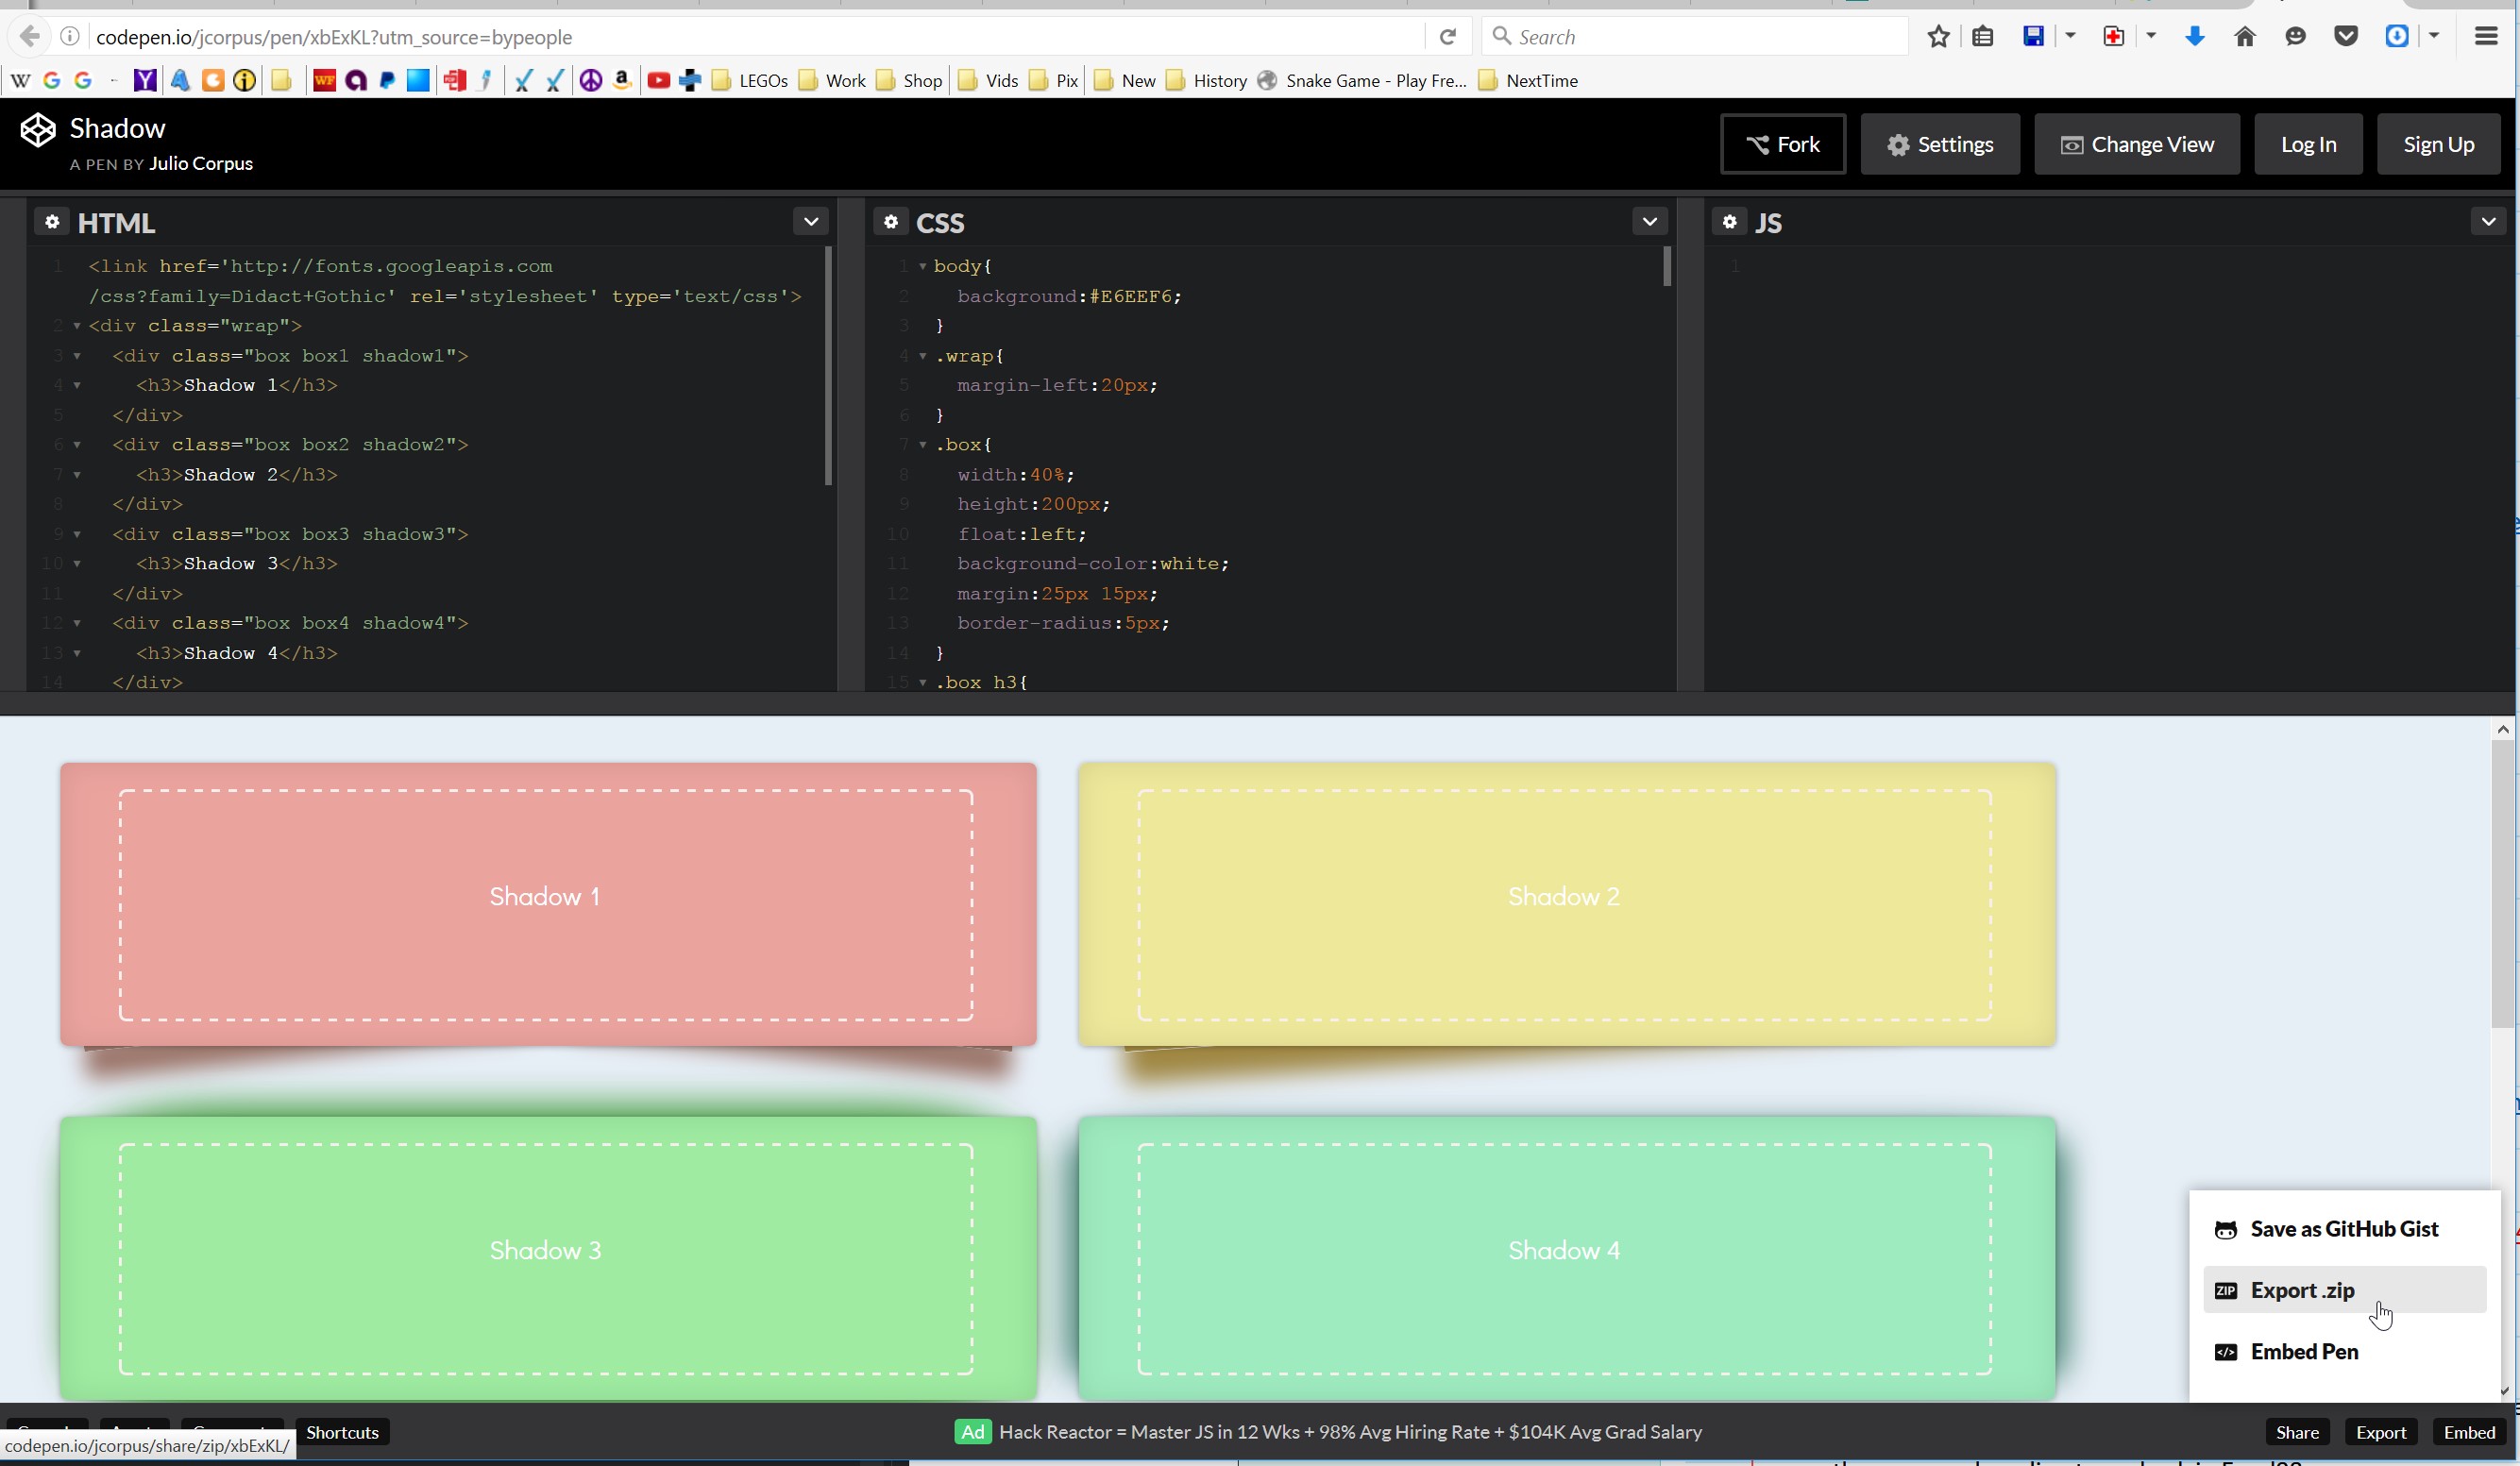Choose Export .zip menu entry
Image resolution: width=2520 pixels, height=1466 pixels.
tap(2302, 1290)
